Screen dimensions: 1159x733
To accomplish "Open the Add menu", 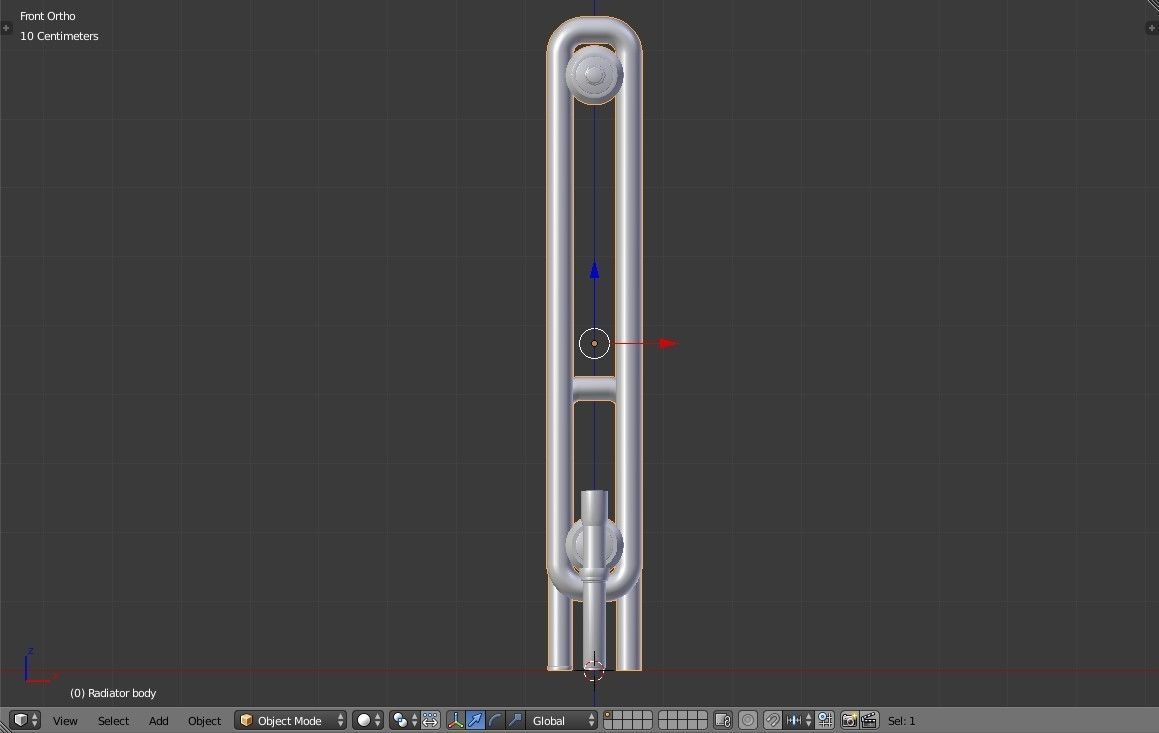I will coord(158,721).
